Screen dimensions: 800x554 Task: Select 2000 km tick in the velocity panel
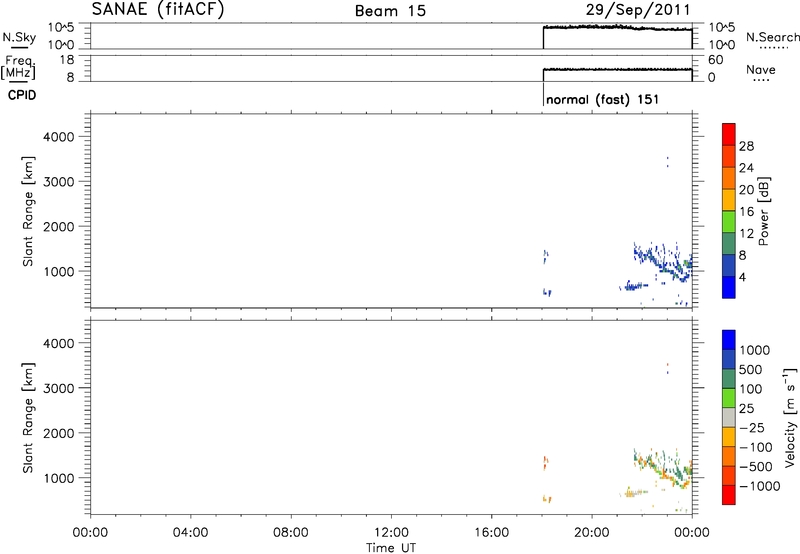pos(59,433)
